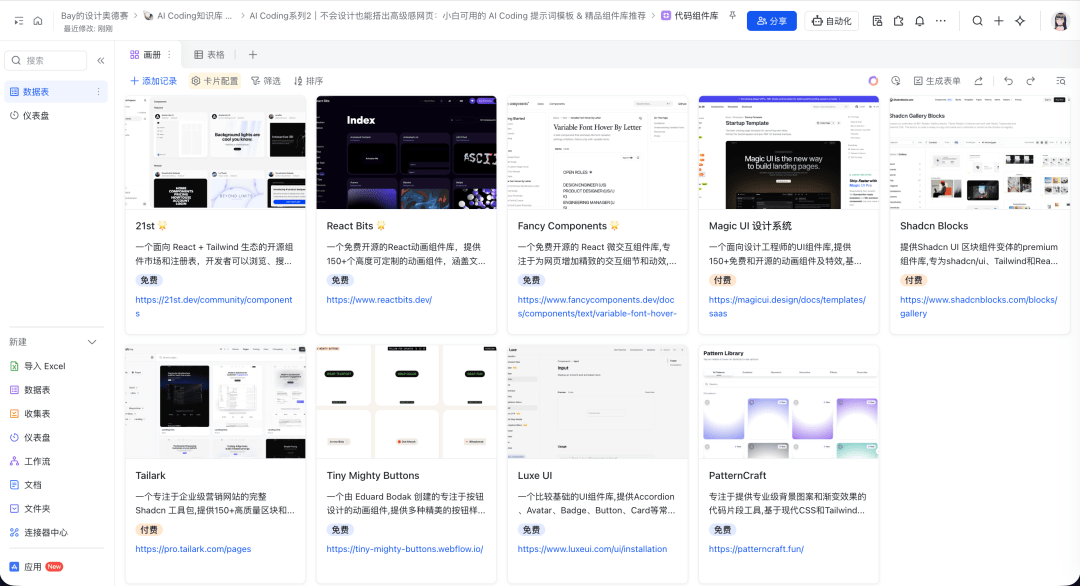Viewport: 1080px width, 586px height.
Task: Click the history clock icon in toolbar
Action: [x=895, y=81]
